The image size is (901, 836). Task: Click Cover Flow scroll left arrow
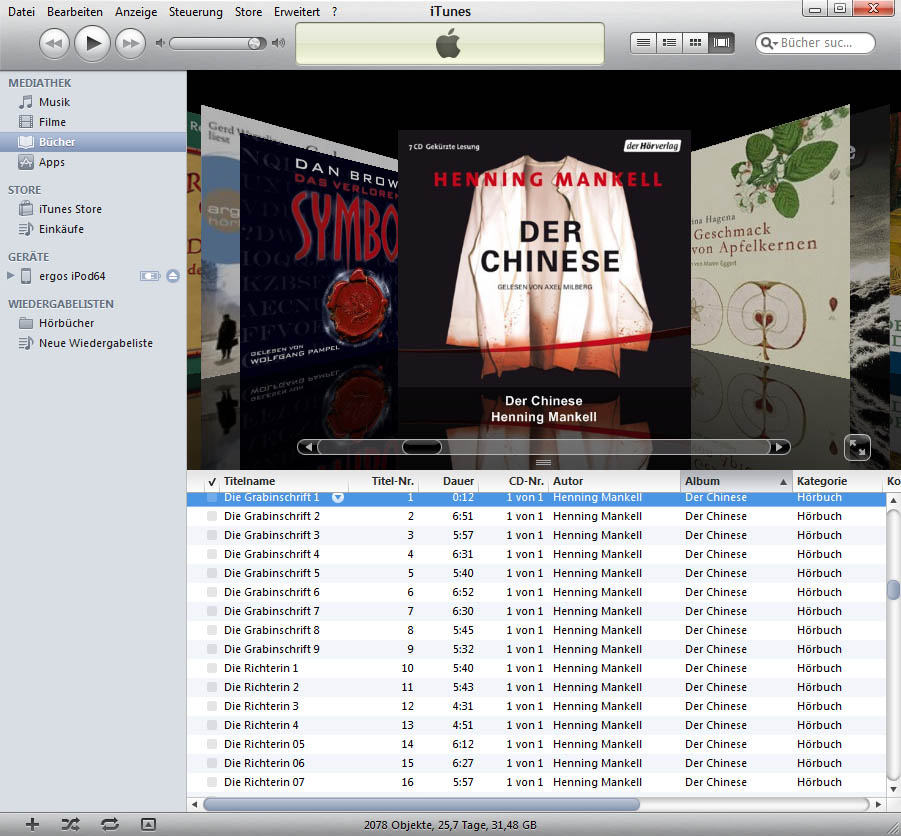(x=308, y=446)
